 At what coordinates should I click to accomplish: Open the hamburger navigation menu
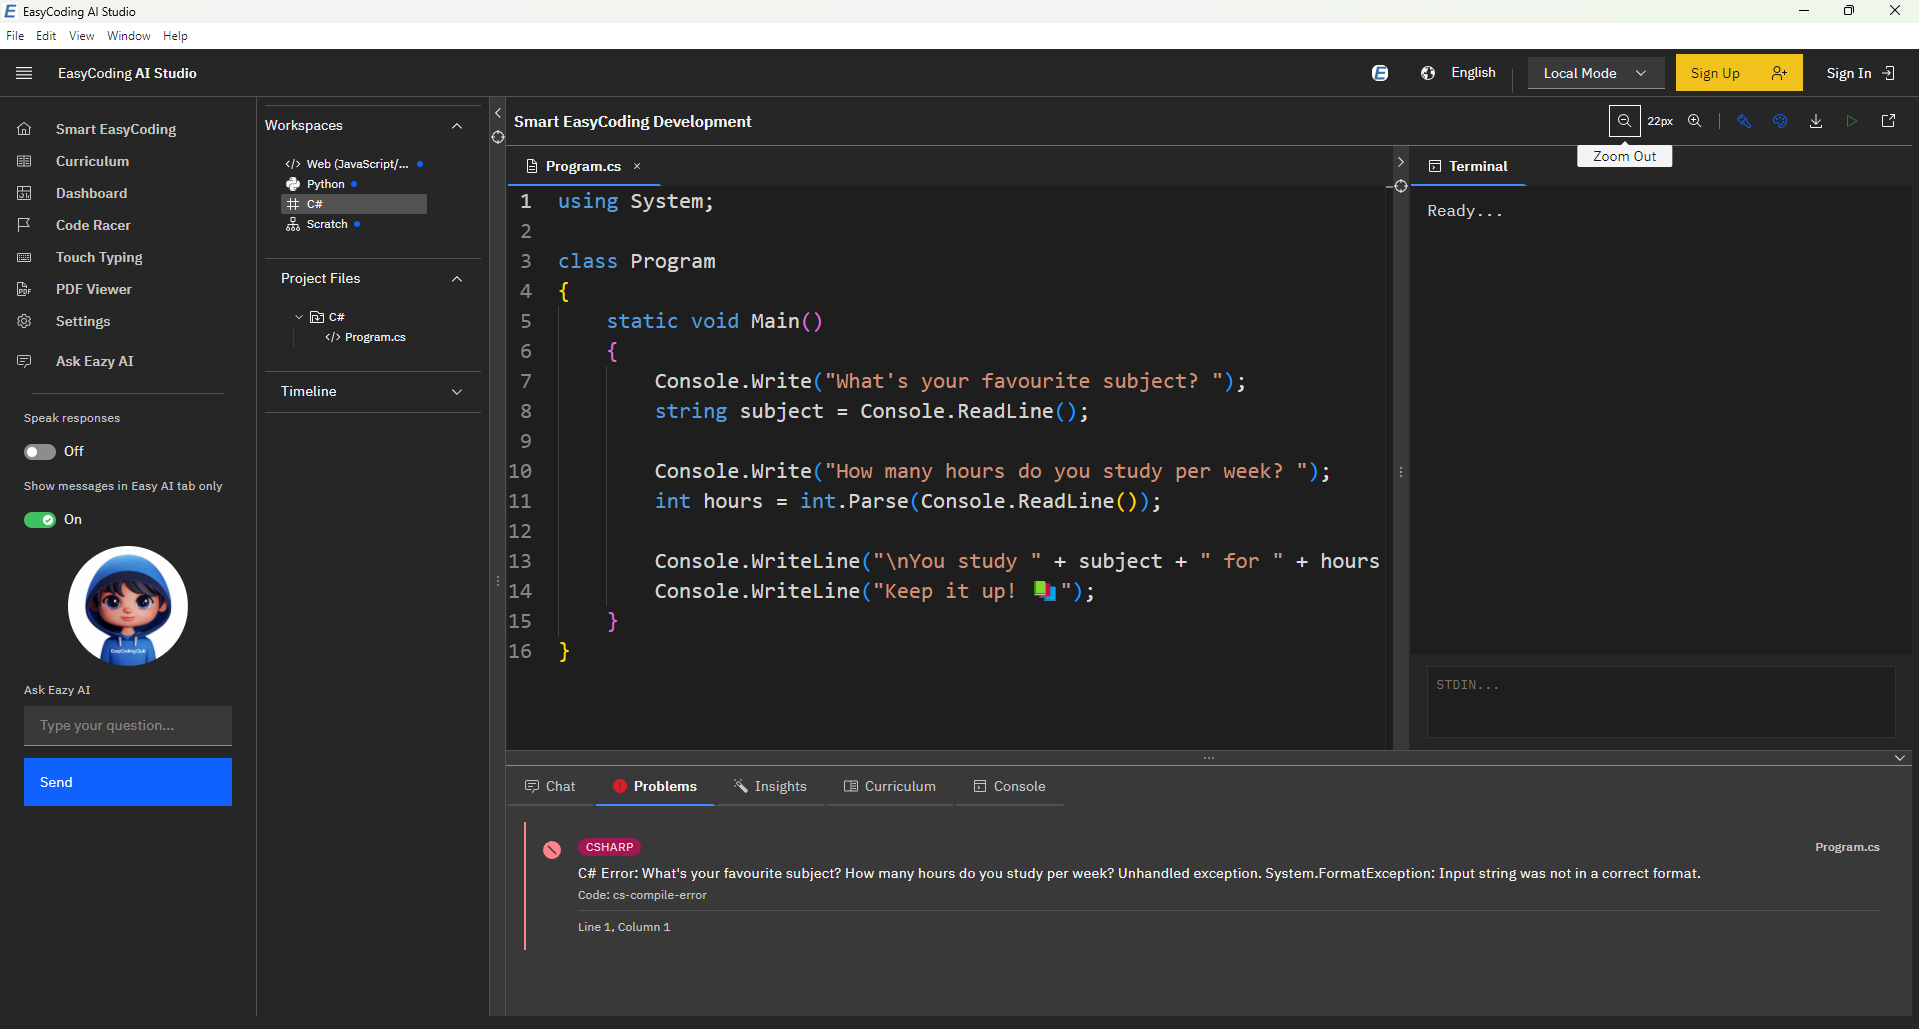[24, 73]
